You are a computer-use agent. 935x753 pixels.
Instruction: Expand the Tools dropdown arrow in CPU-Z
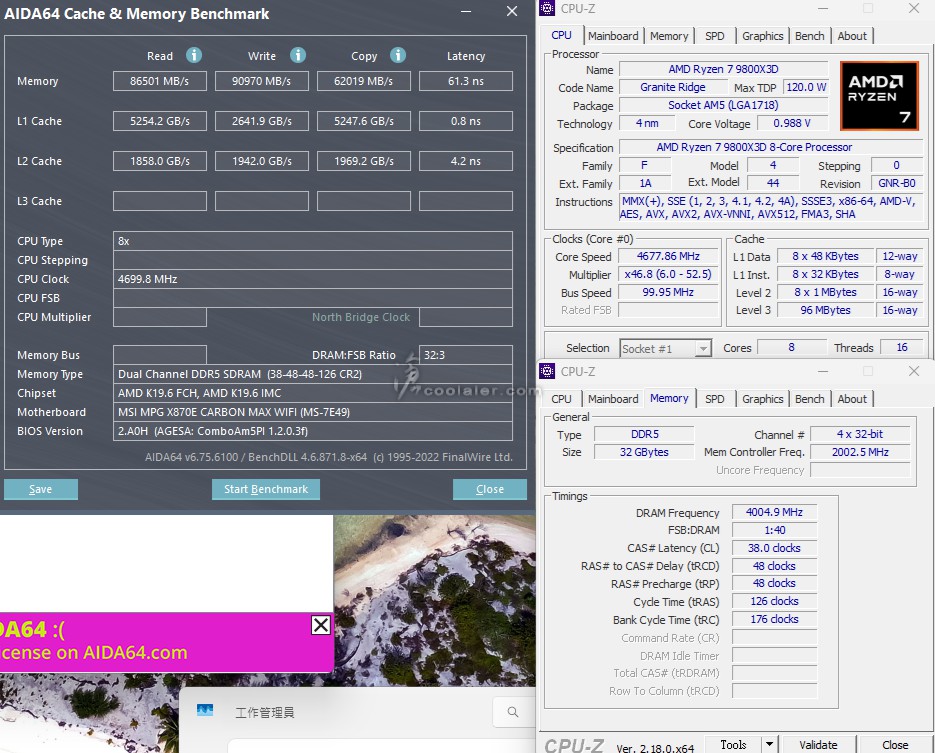pyautogui.click(x=769, y=744)
